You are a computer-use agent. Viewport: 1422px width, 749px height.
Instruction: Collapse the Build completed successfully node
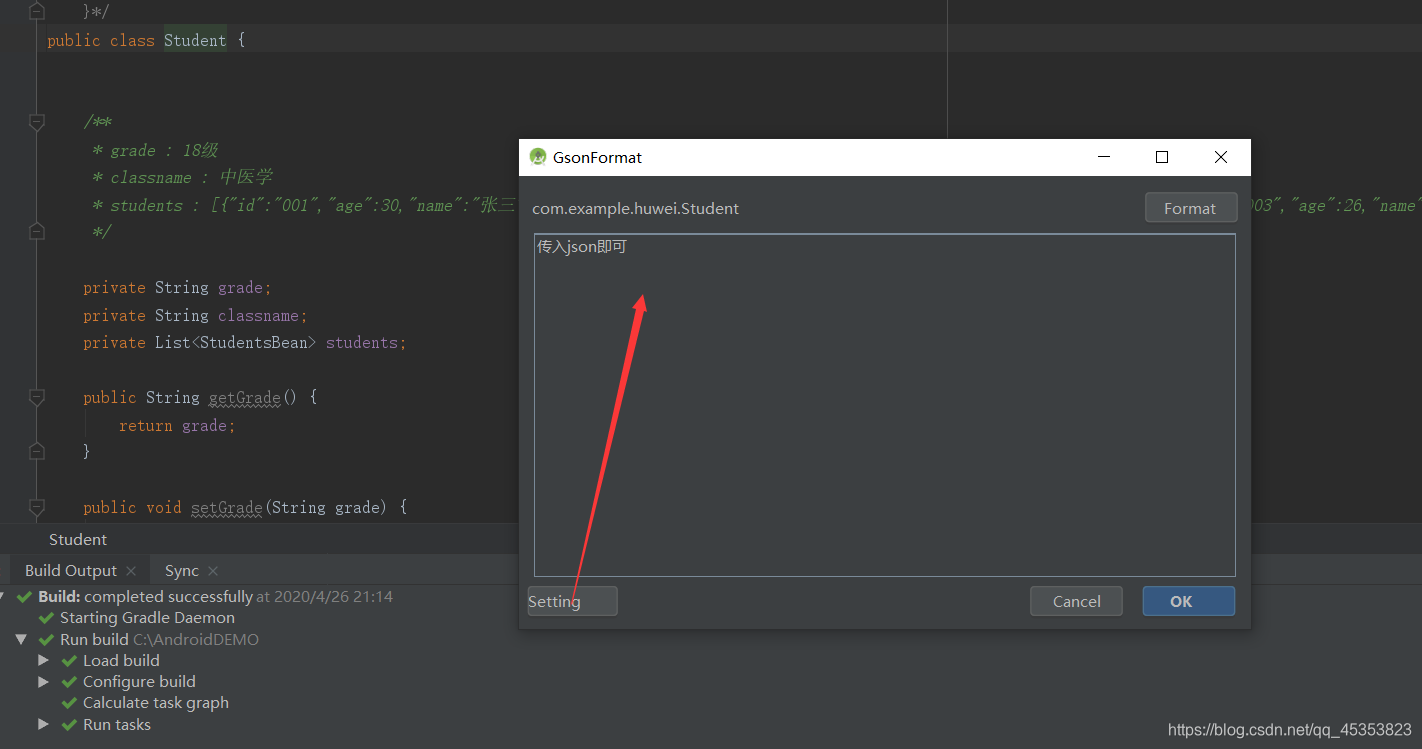click(x=1, y=597)
